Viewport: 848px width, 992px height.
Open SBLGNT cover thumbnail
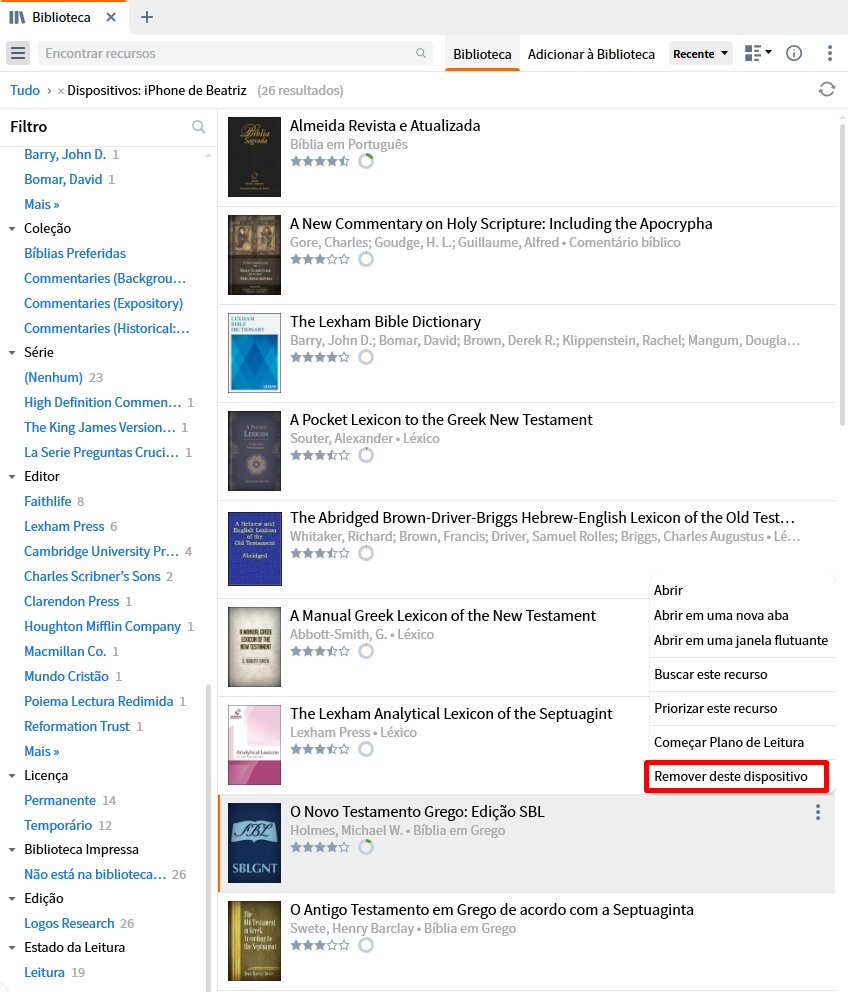point(254,843)
